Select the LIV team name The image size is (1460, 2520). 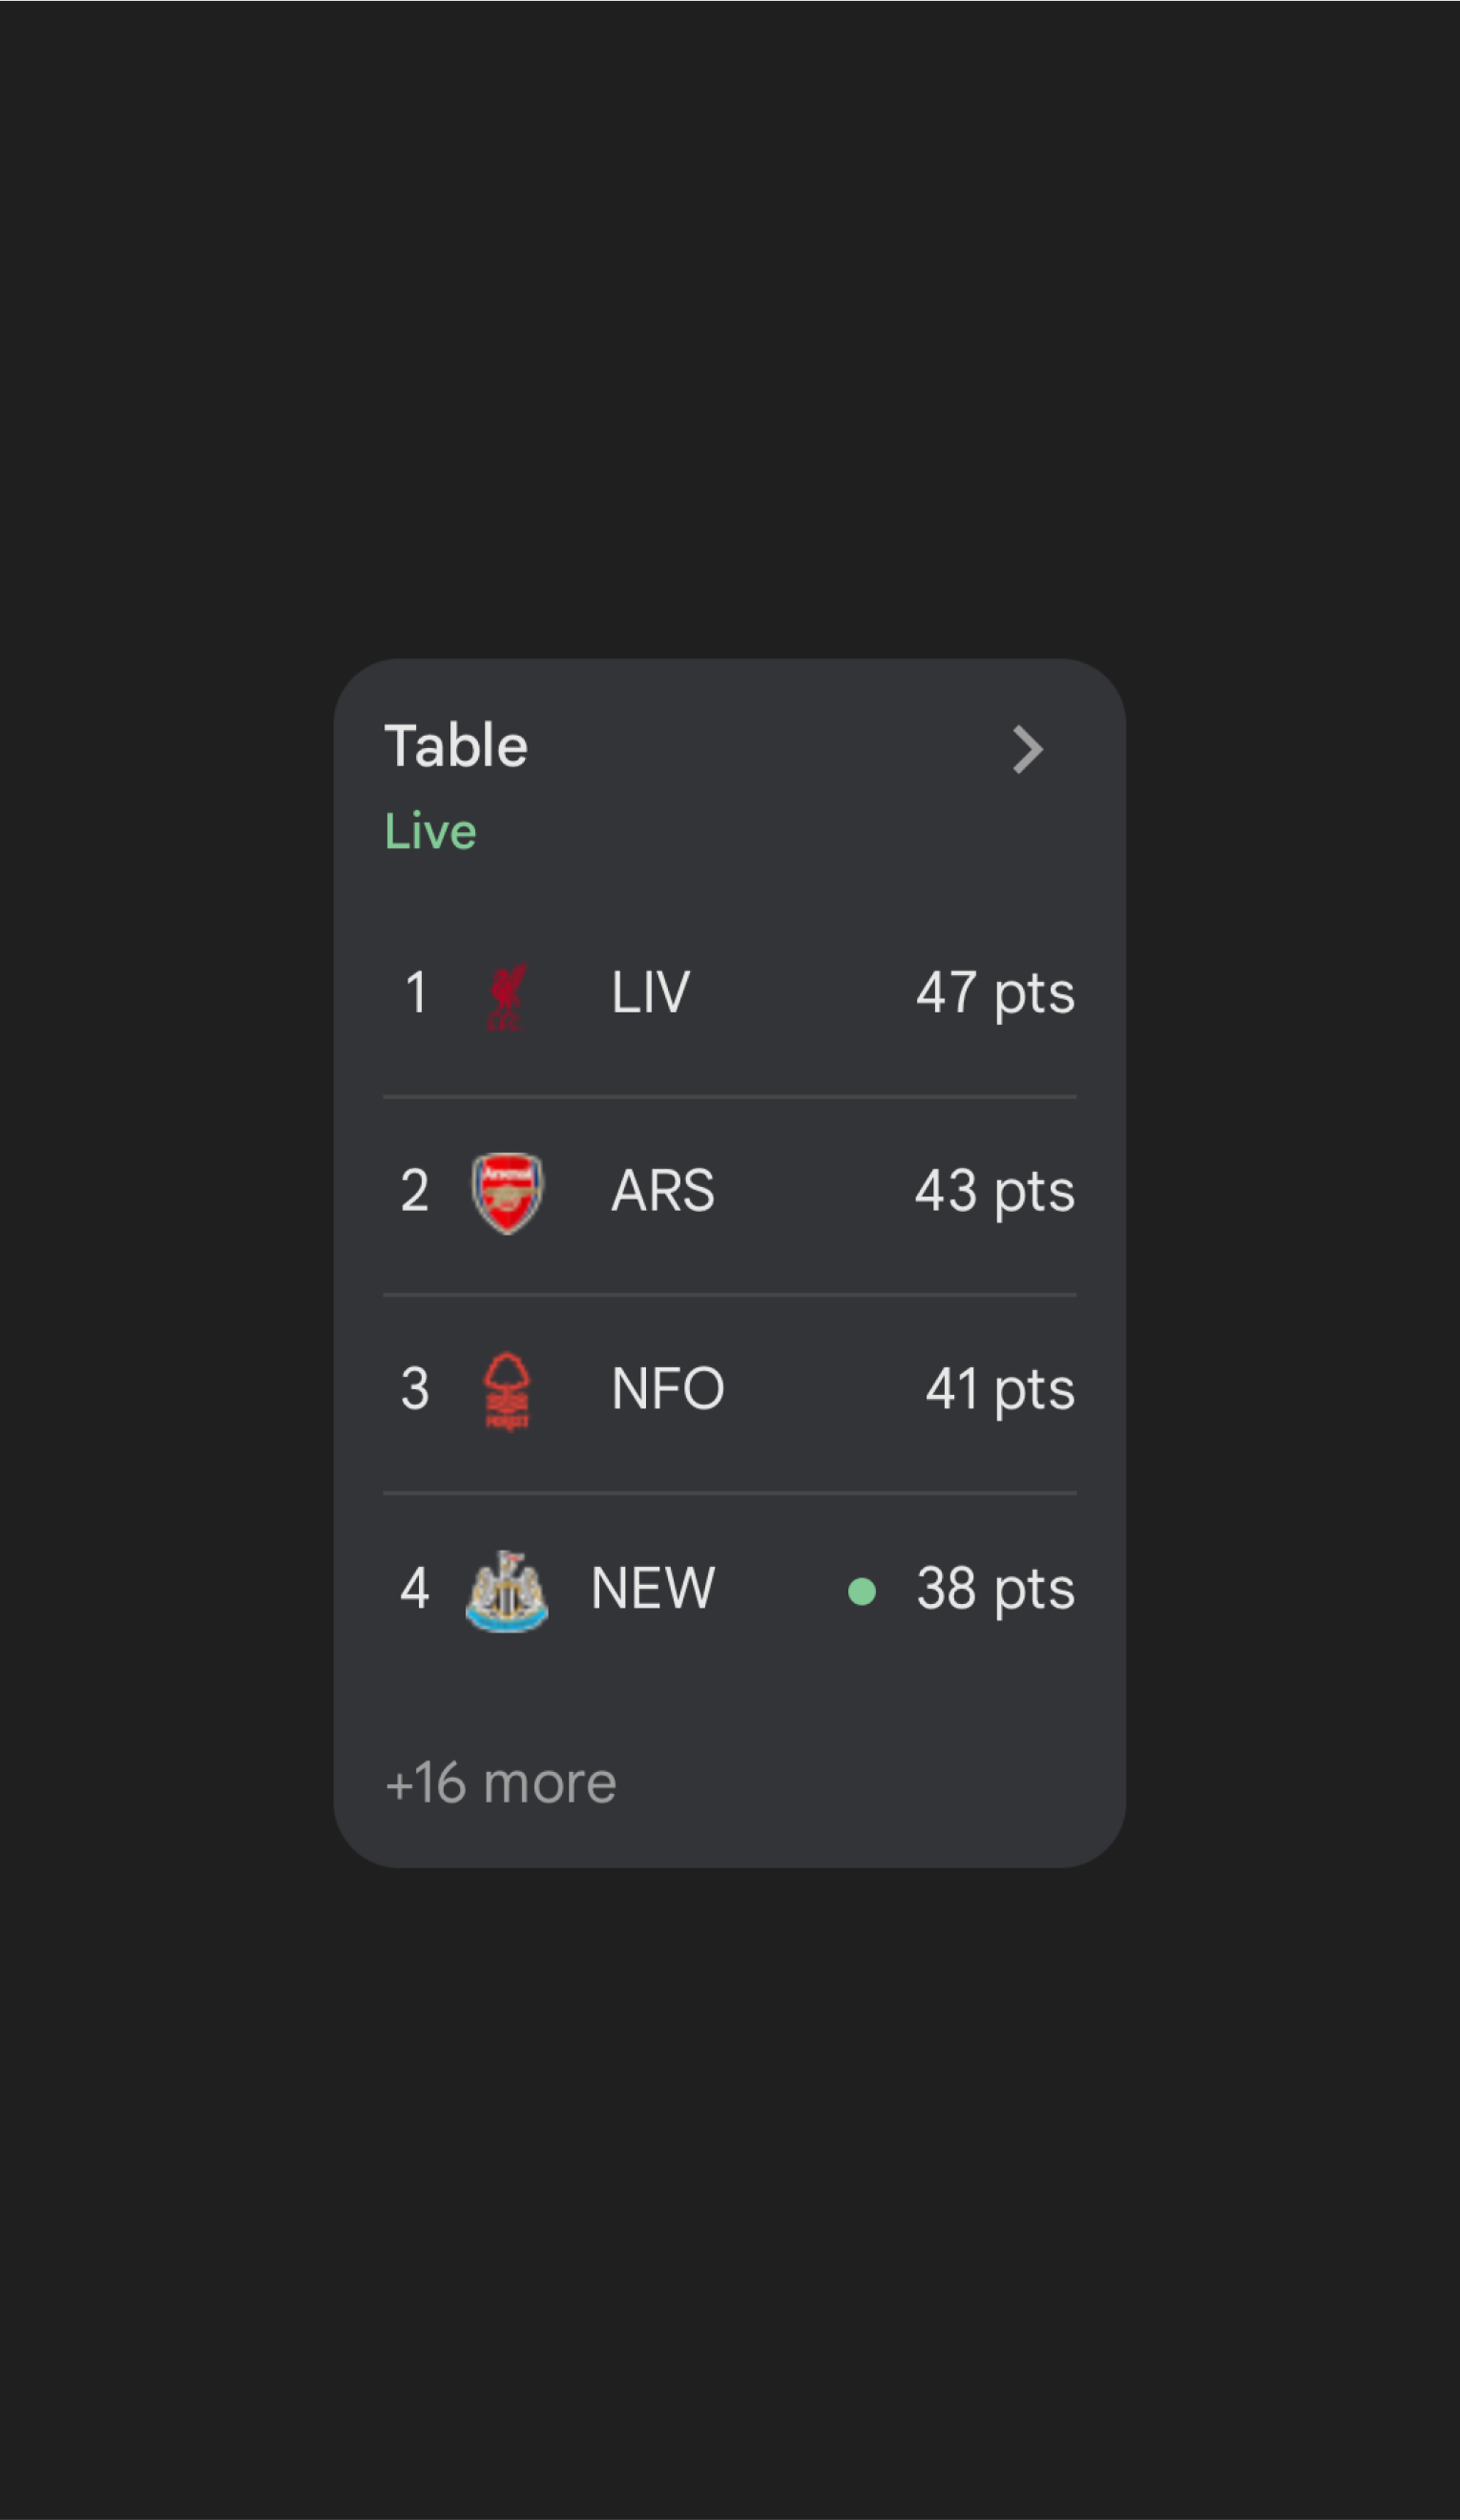tap(651, 993)
